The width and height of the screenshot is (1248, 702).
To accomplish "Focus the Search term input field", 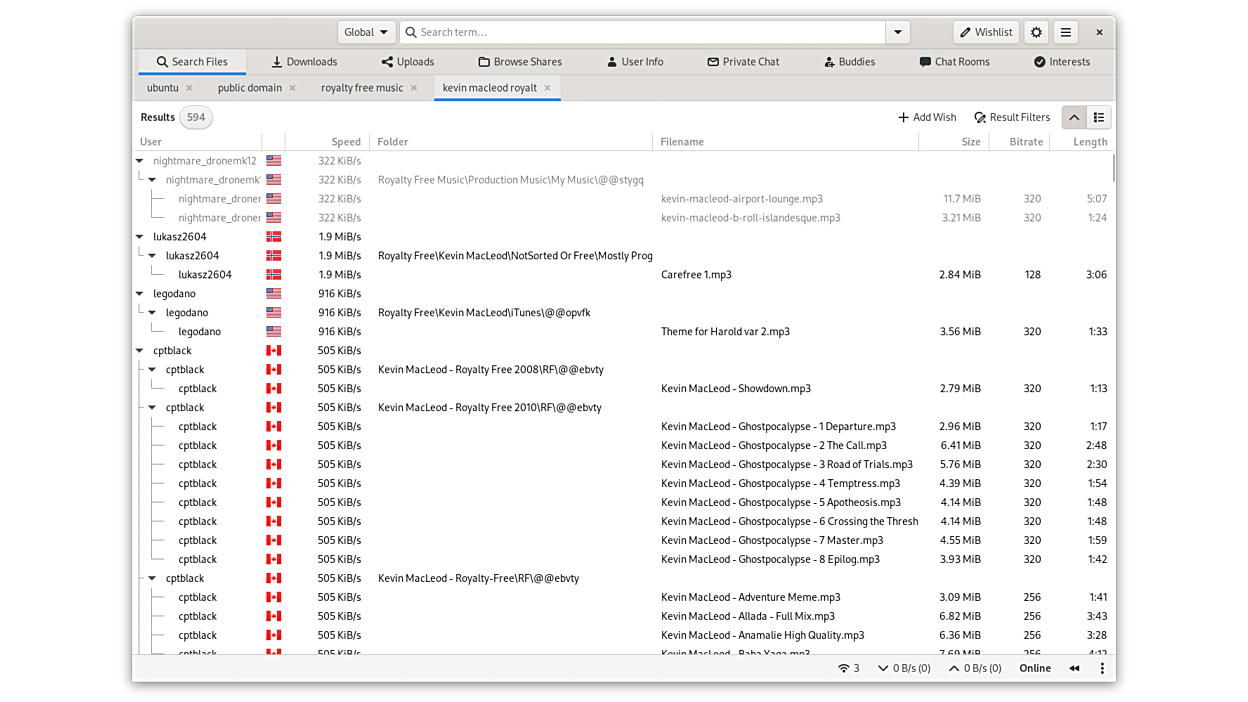I will 643,32.
